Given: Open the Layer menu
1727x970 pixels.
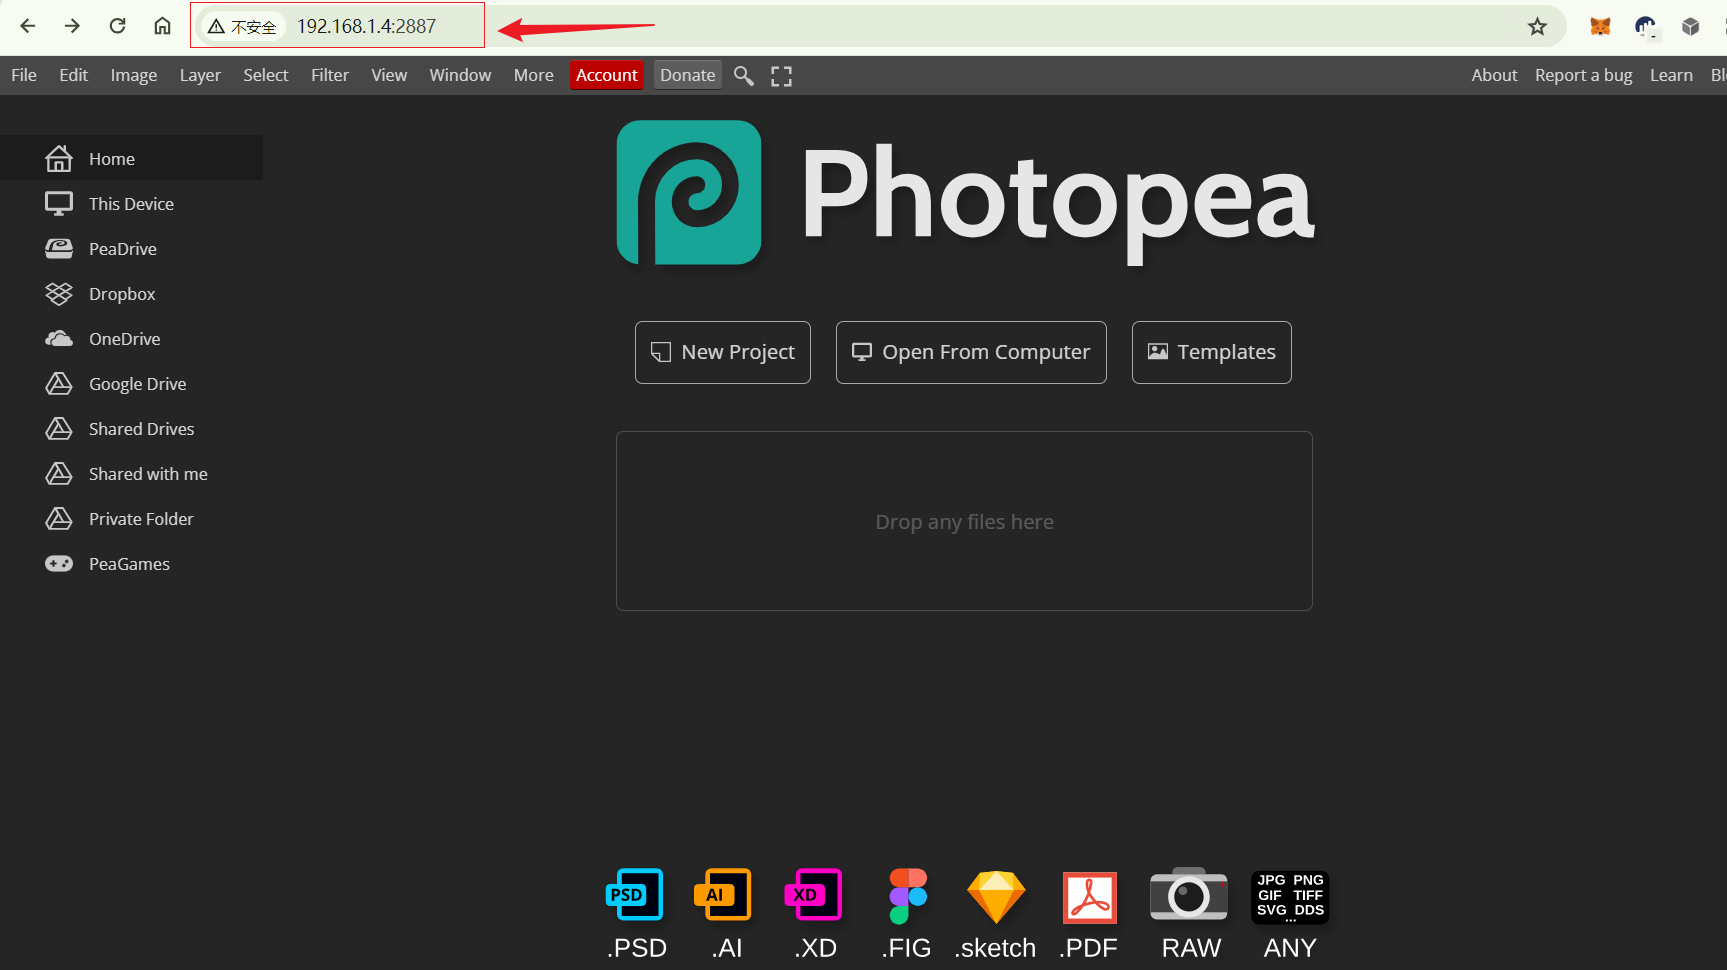Looking at the screenshot, I should 200,75.
